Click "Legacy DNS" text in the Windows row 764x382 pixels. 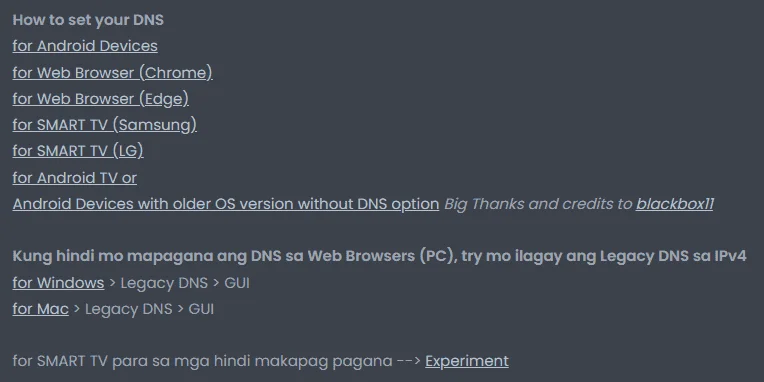164,283
